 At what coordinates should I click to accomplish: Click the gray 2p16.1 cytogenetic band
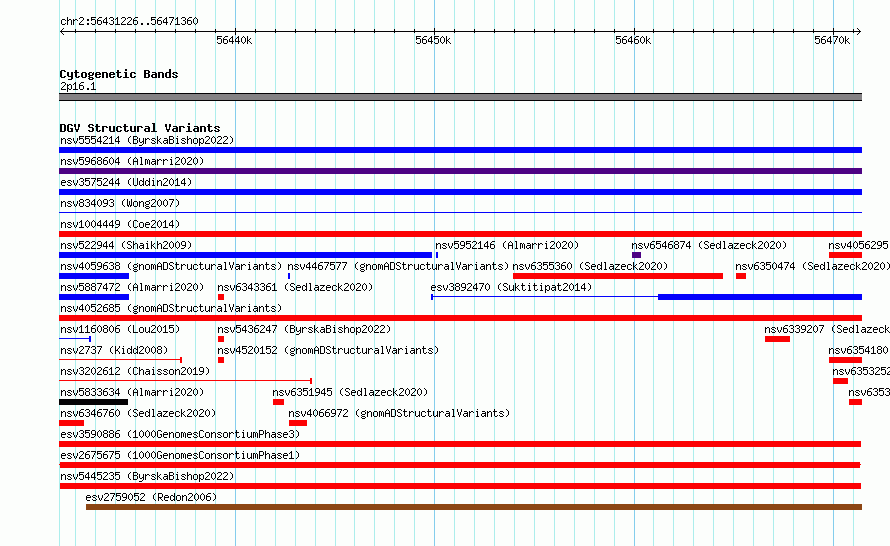[460, 97]
